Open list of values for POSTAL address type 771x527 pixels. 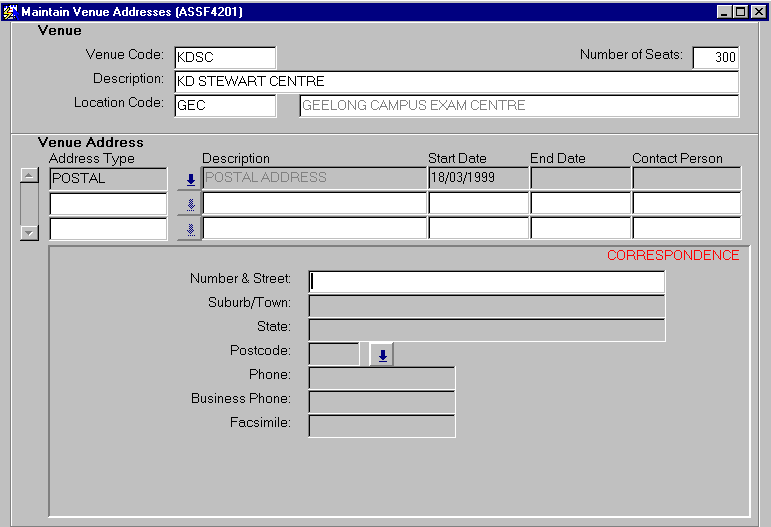click(x=189, y=179)
